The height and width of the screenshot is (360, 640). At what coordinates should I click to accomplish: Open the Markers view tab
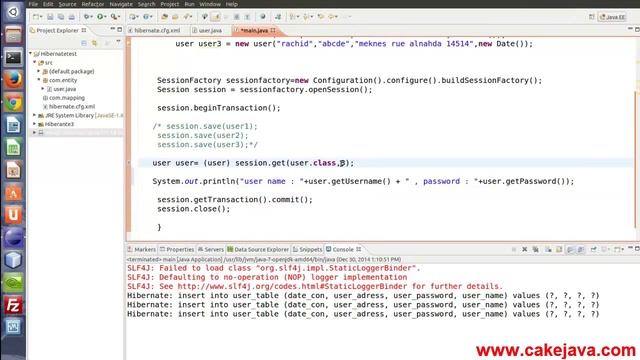(x=141, y=249)
